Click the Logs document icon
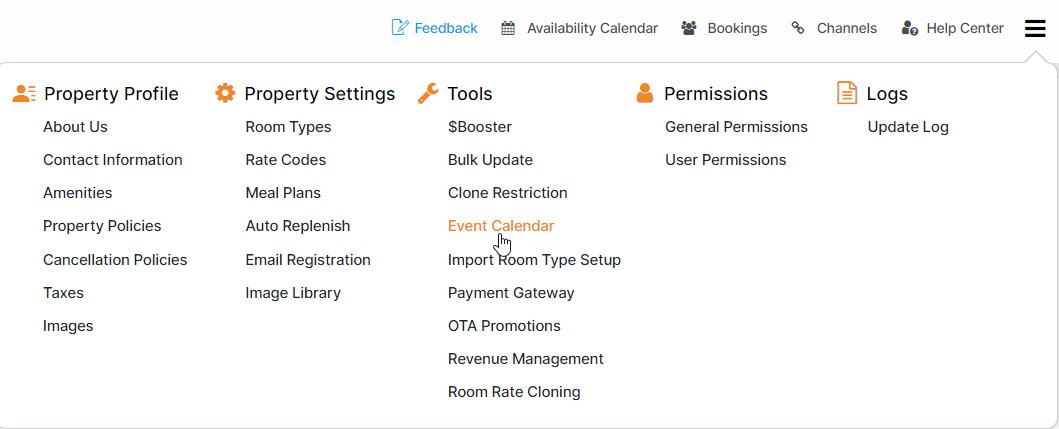 (x=847, y=93)
